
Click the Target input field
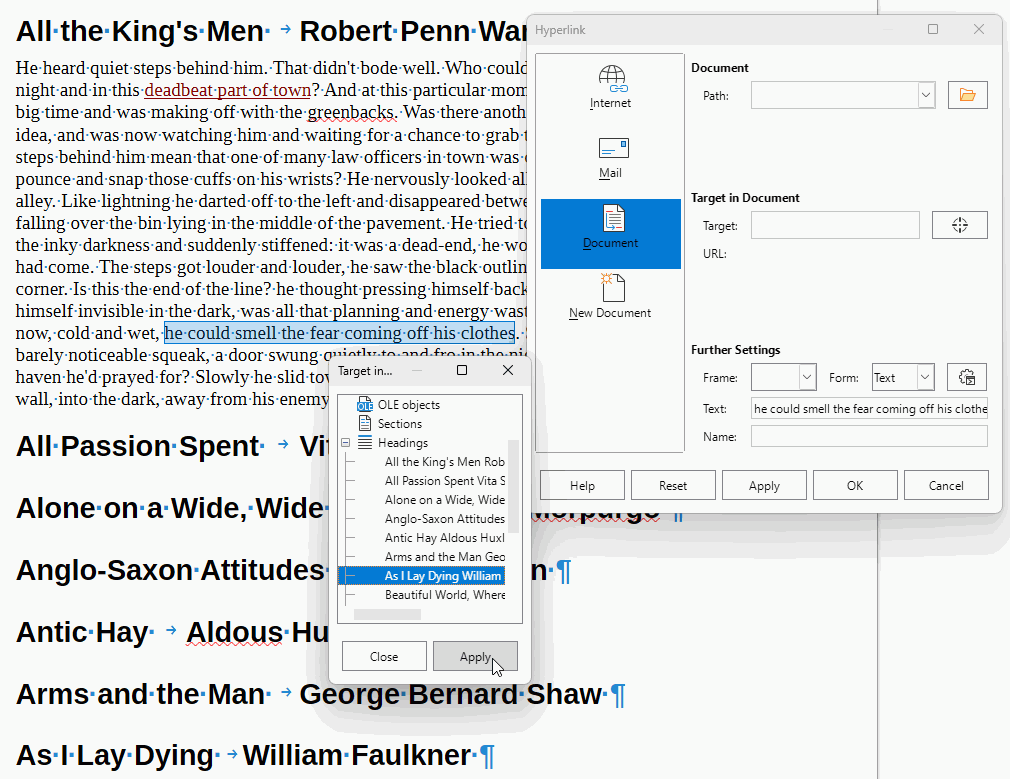[x=835, y=225]
